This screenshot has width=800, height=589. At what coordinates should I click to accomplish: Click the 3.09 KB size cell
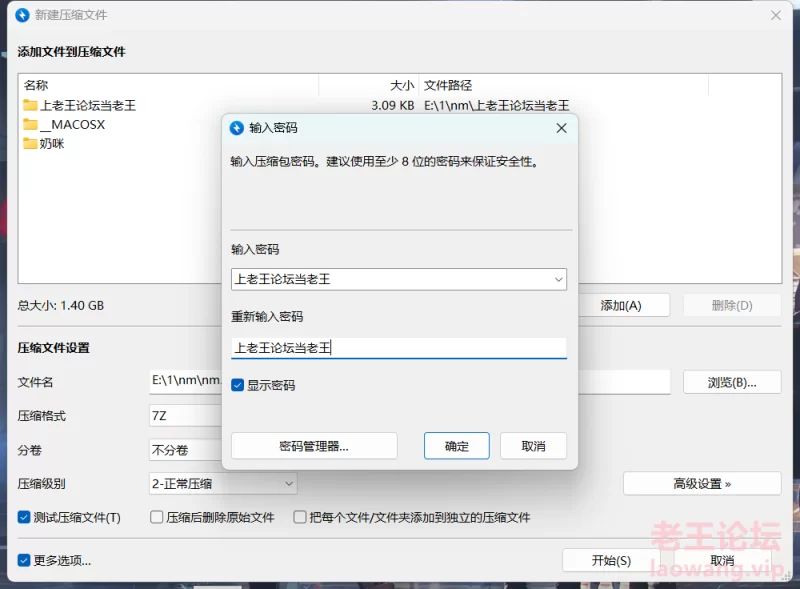392,106
